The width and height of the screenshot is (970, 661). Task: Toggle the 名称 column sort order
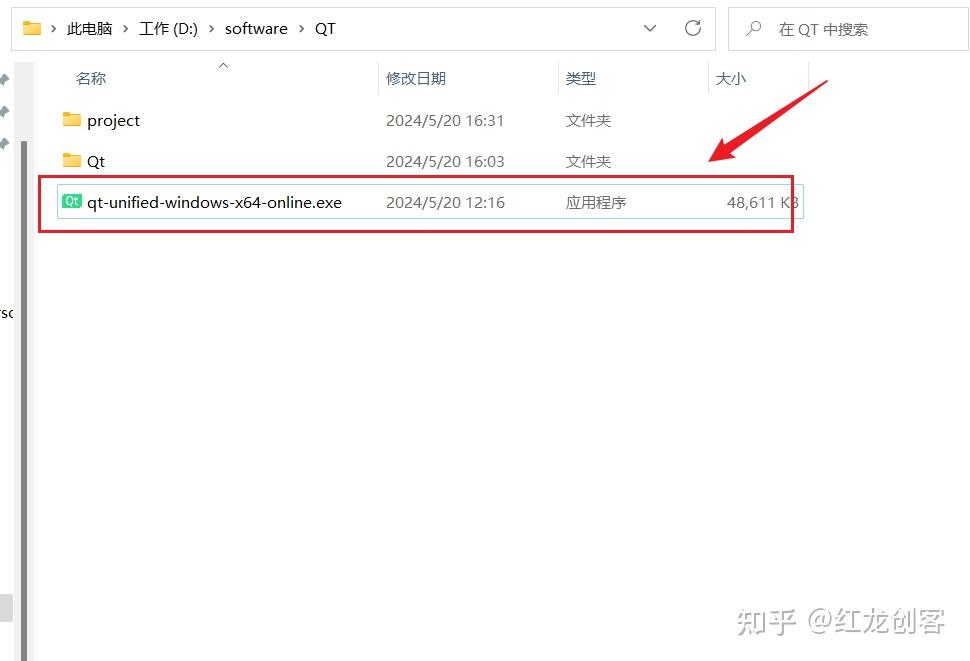pyautogui.click(x=90, y=78)
